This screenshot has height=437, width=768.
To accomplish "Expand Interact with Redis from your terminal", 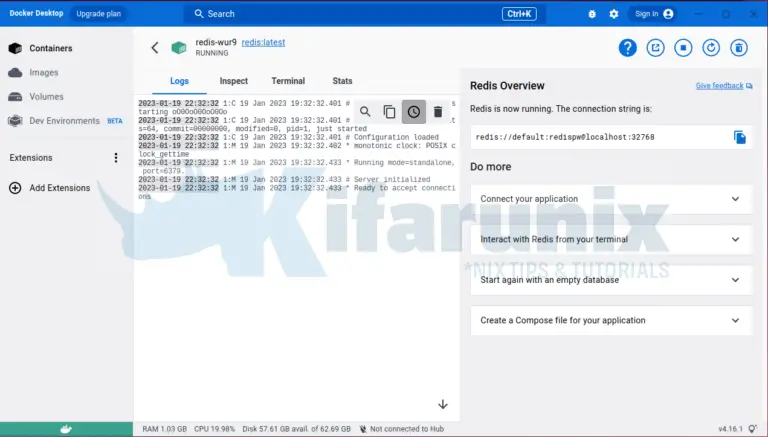I will pos(610,240).
